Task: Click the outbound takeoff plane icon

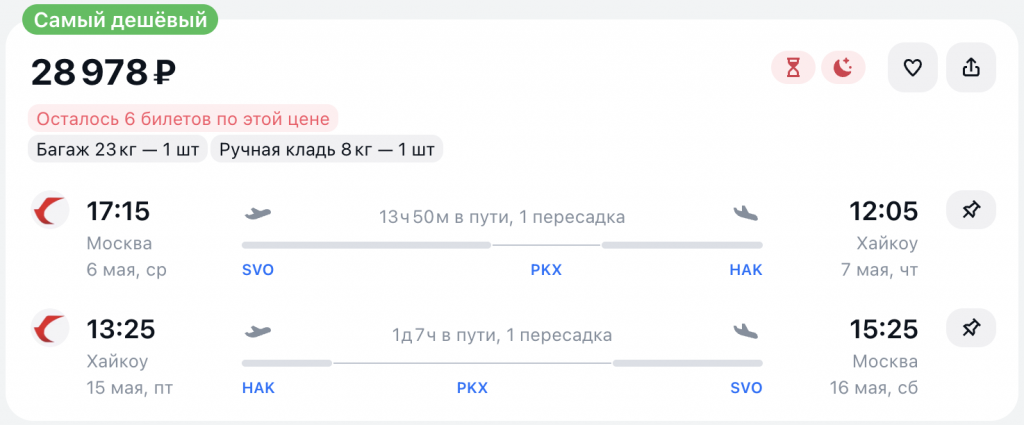Action: [x=258, y=213]
